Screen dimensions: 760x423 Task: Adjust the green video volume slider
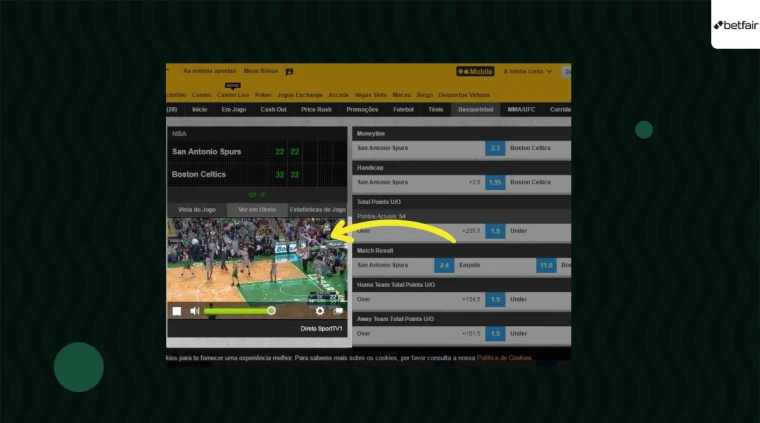pos(239,311)
